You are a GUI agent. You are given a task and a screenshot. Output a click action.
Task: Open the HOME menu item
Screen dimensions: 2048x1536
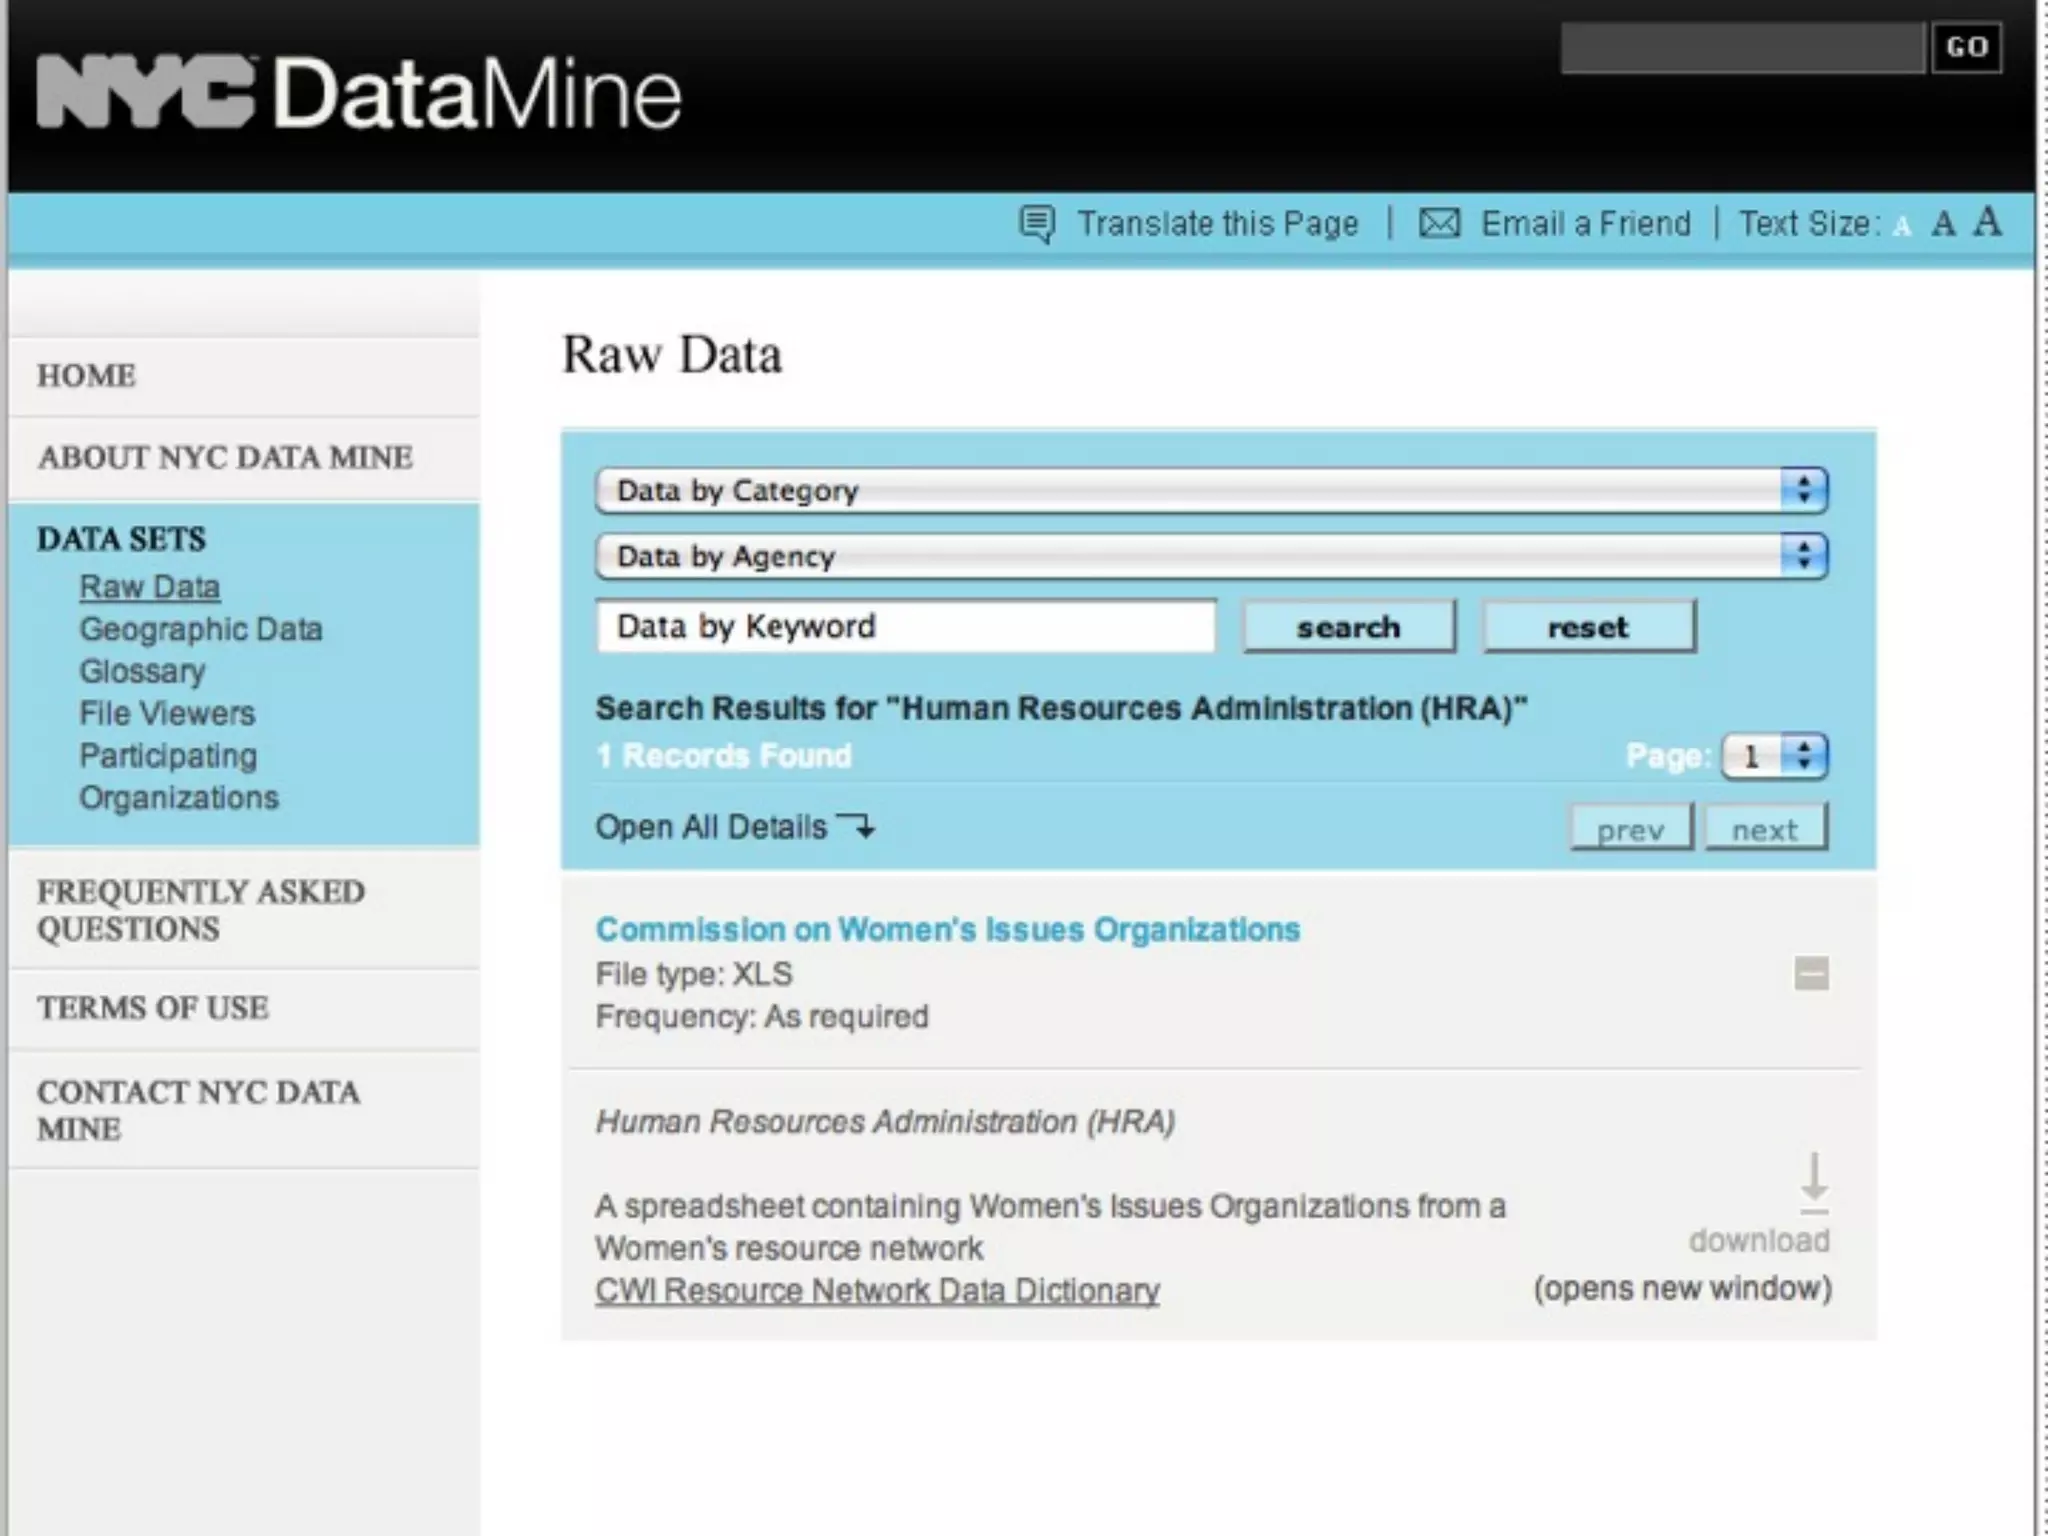tap(87, 376)
